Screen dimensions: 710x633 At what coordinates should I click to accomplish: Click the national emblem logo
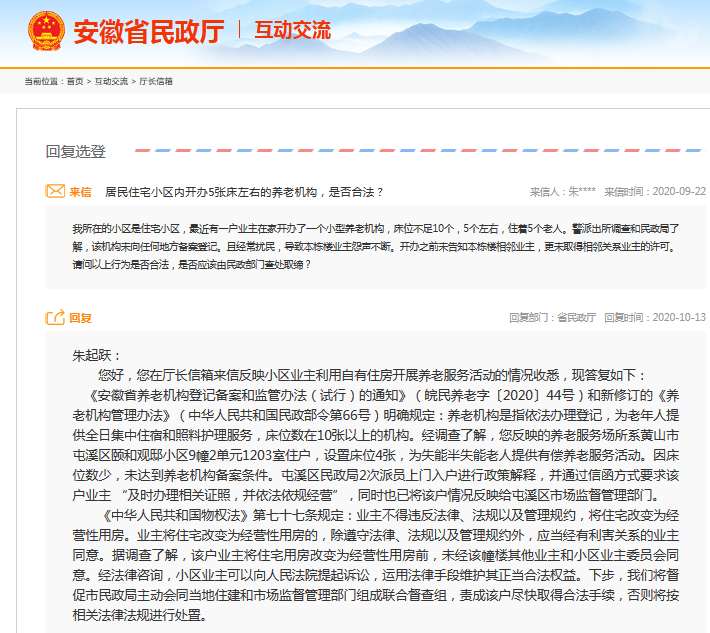pyautogui.click(x=46, y=31)
